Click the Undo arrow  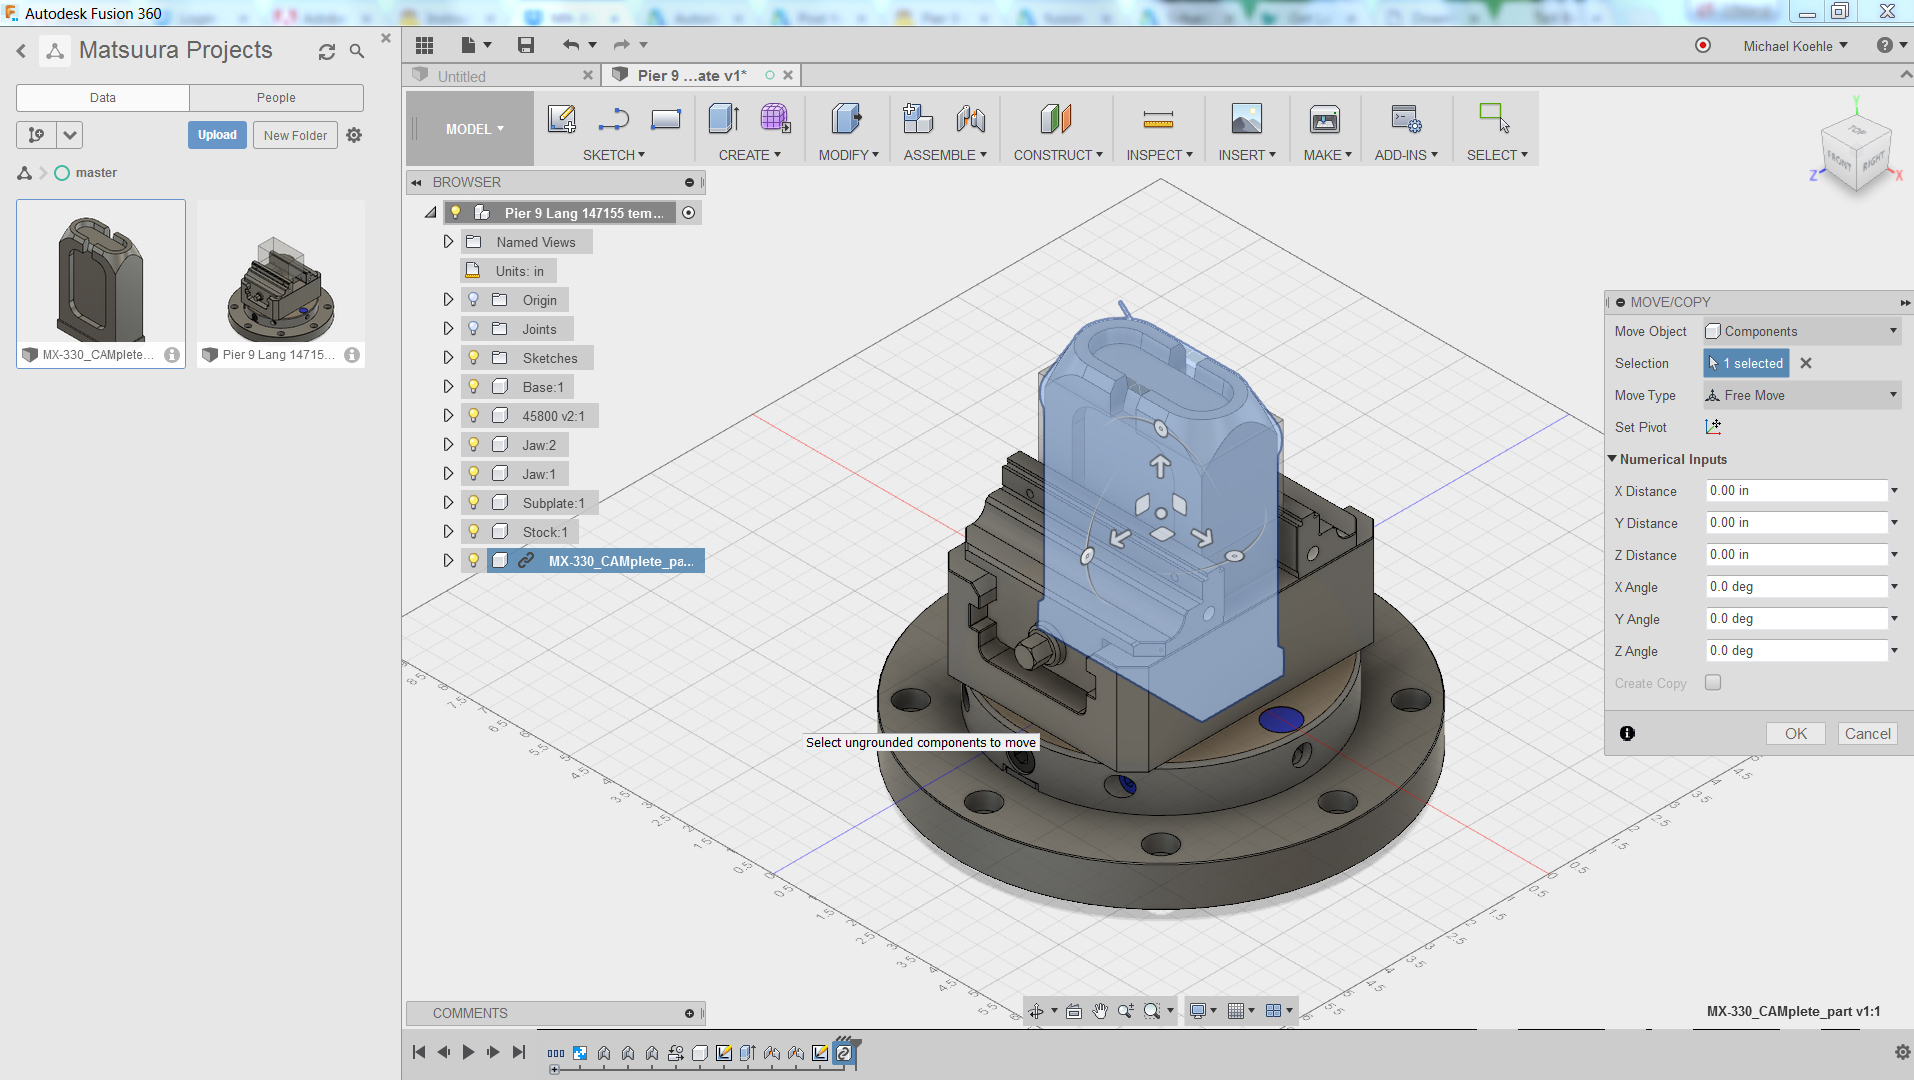[x=571, y=45]
